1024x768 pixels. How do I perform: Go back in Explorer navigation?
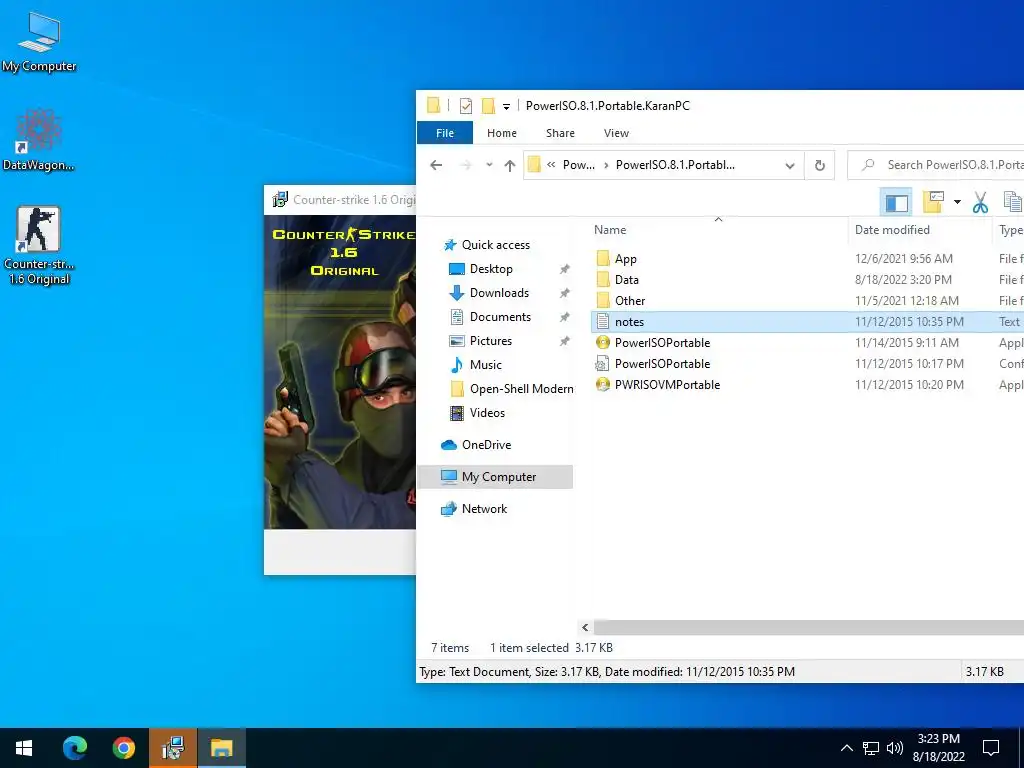point(436,165)
